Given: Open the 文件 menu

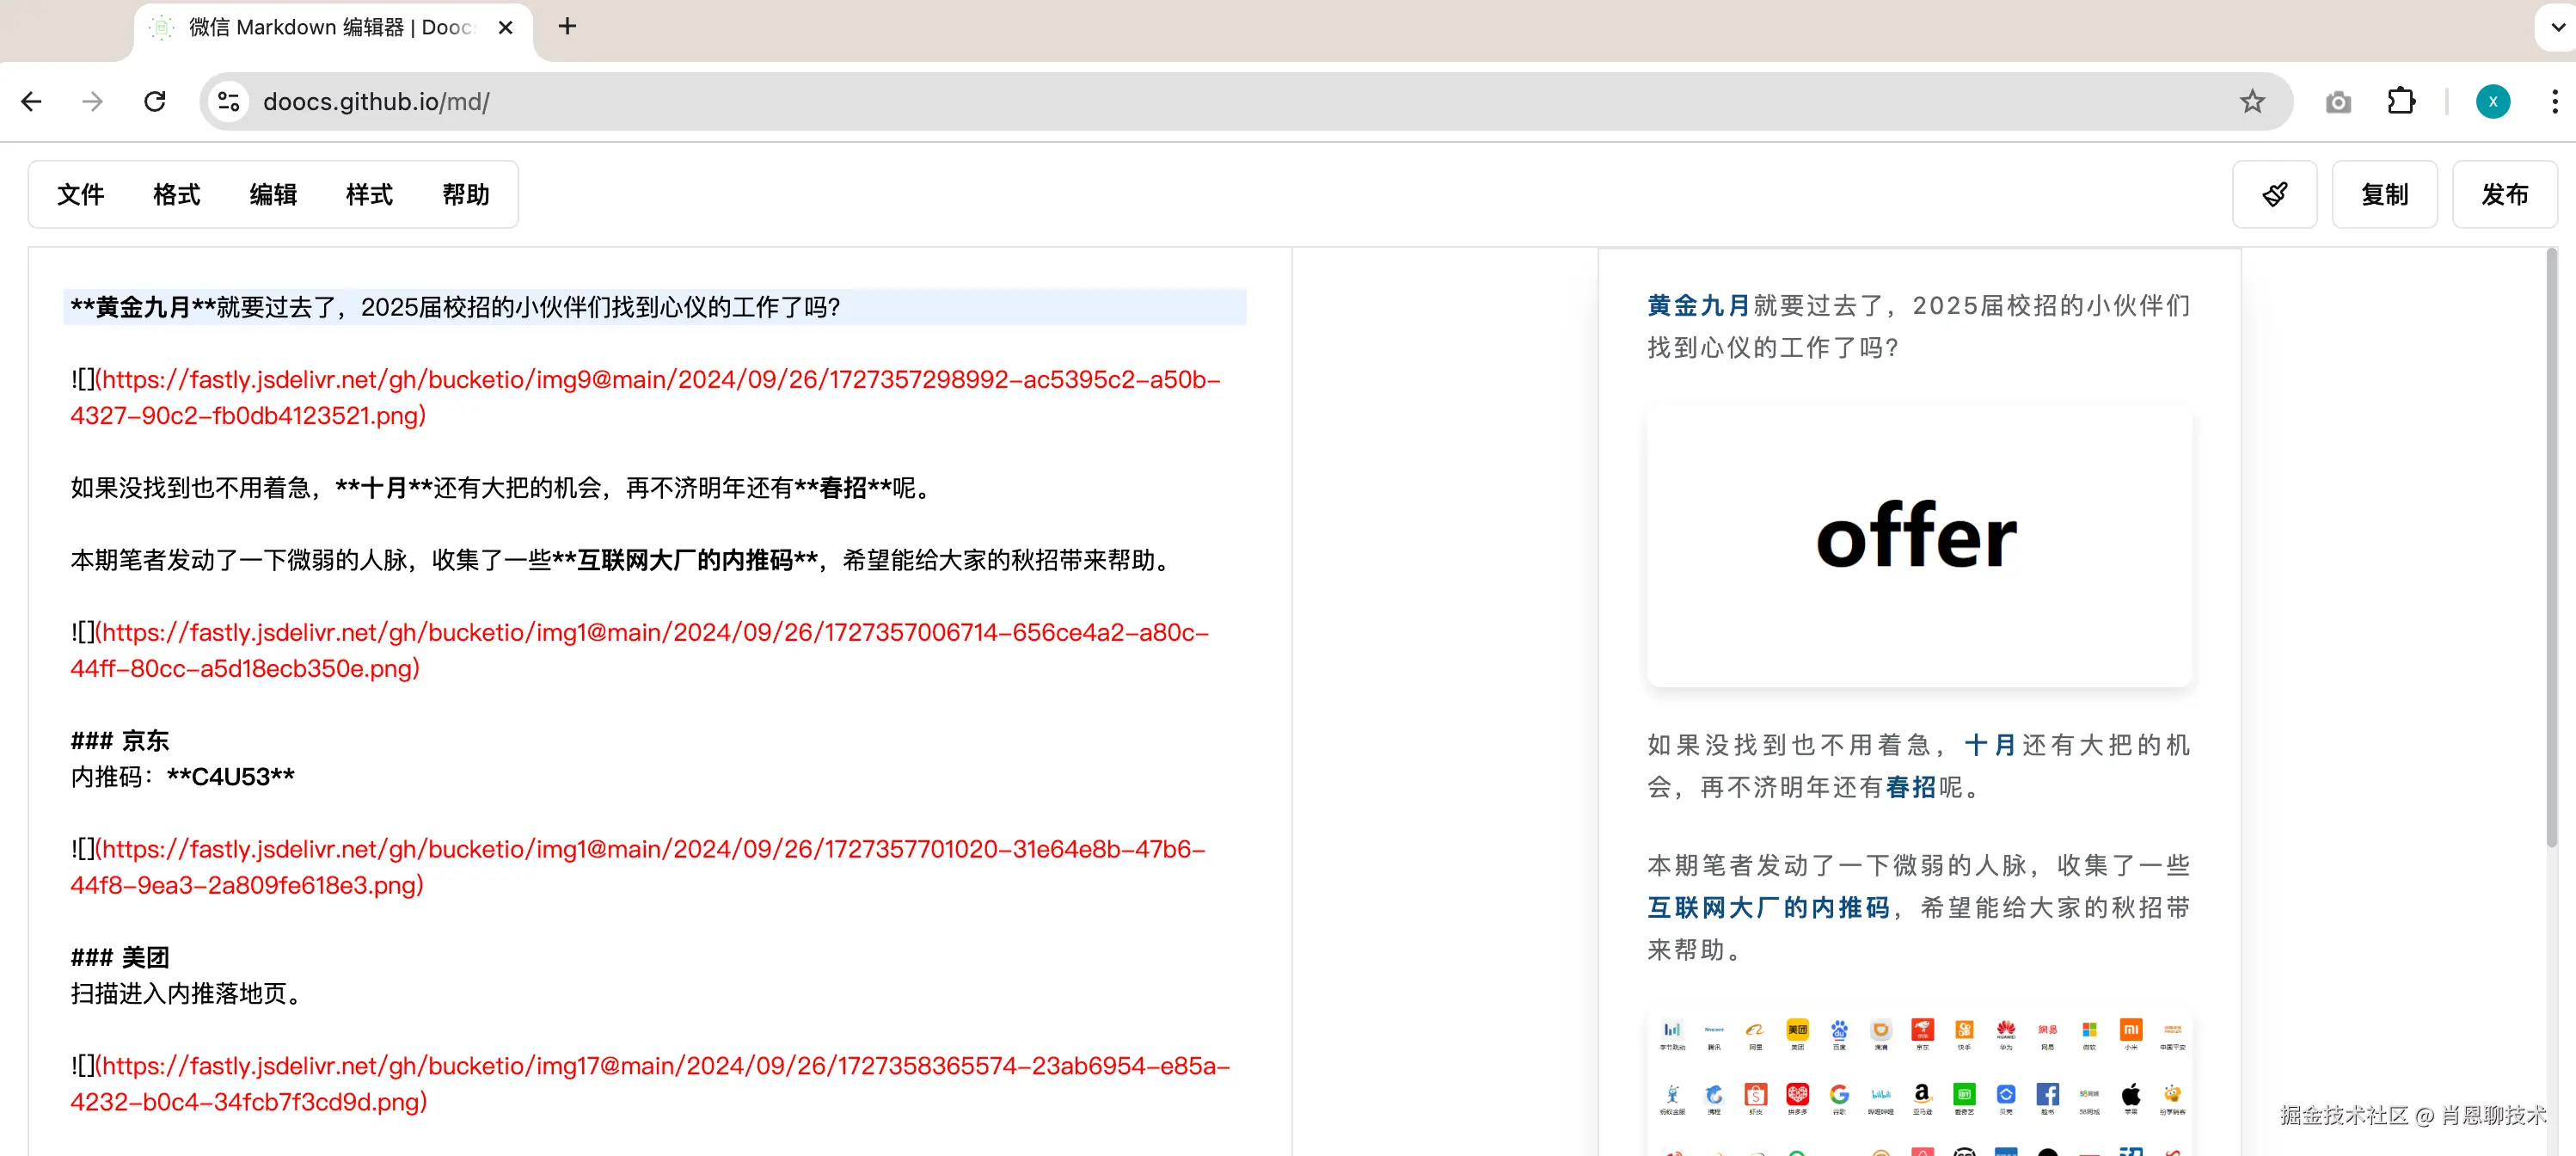Looking at the screenshot, I should pos(80,194).
